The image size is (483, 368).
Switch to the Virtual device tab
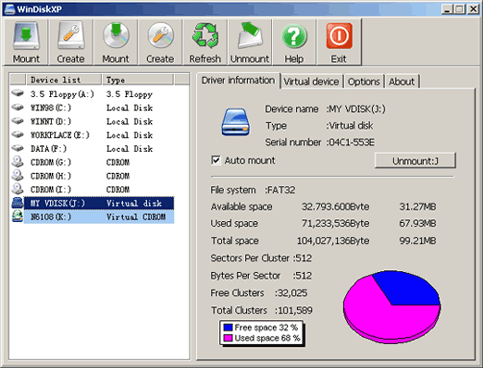coord(311,82)
